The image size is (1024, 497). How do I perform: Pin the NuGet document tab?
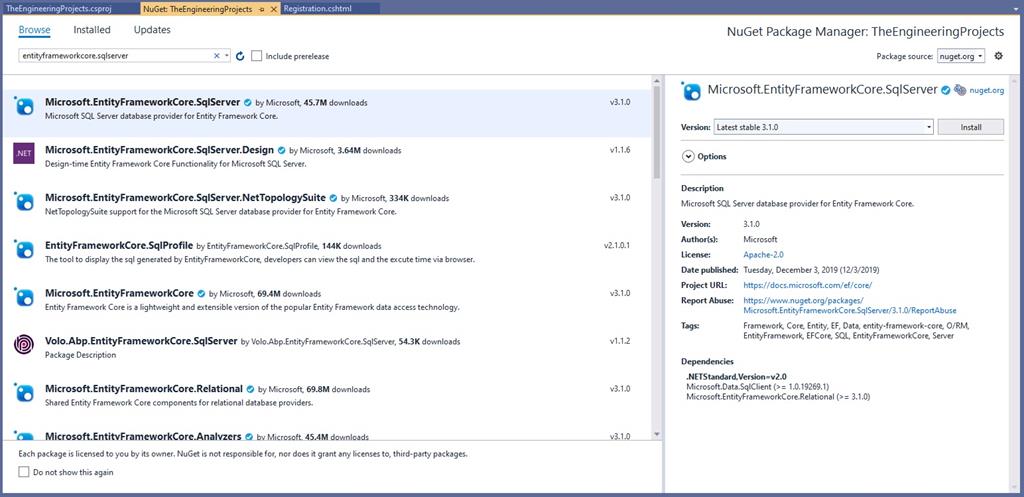pyautogui.click(x=261, y=8)
